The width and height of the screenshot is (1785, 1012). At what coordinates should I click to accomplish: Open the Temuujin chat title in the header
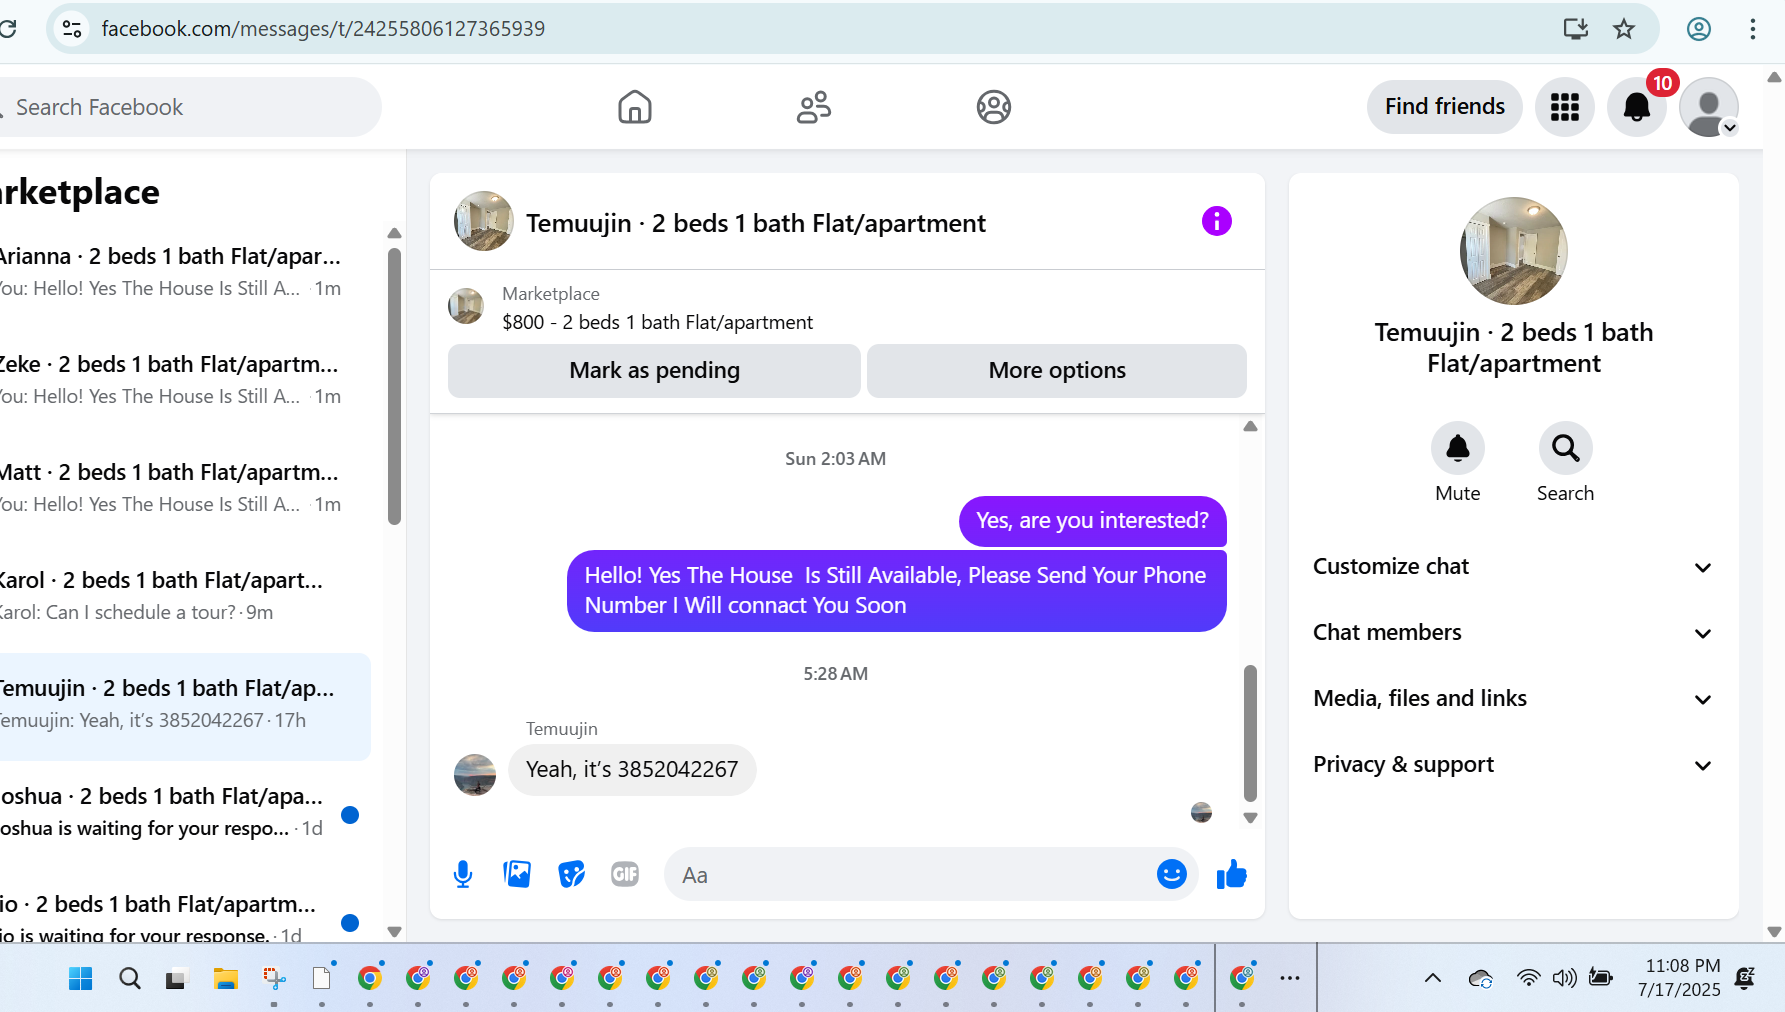click(x=755, y=223)
